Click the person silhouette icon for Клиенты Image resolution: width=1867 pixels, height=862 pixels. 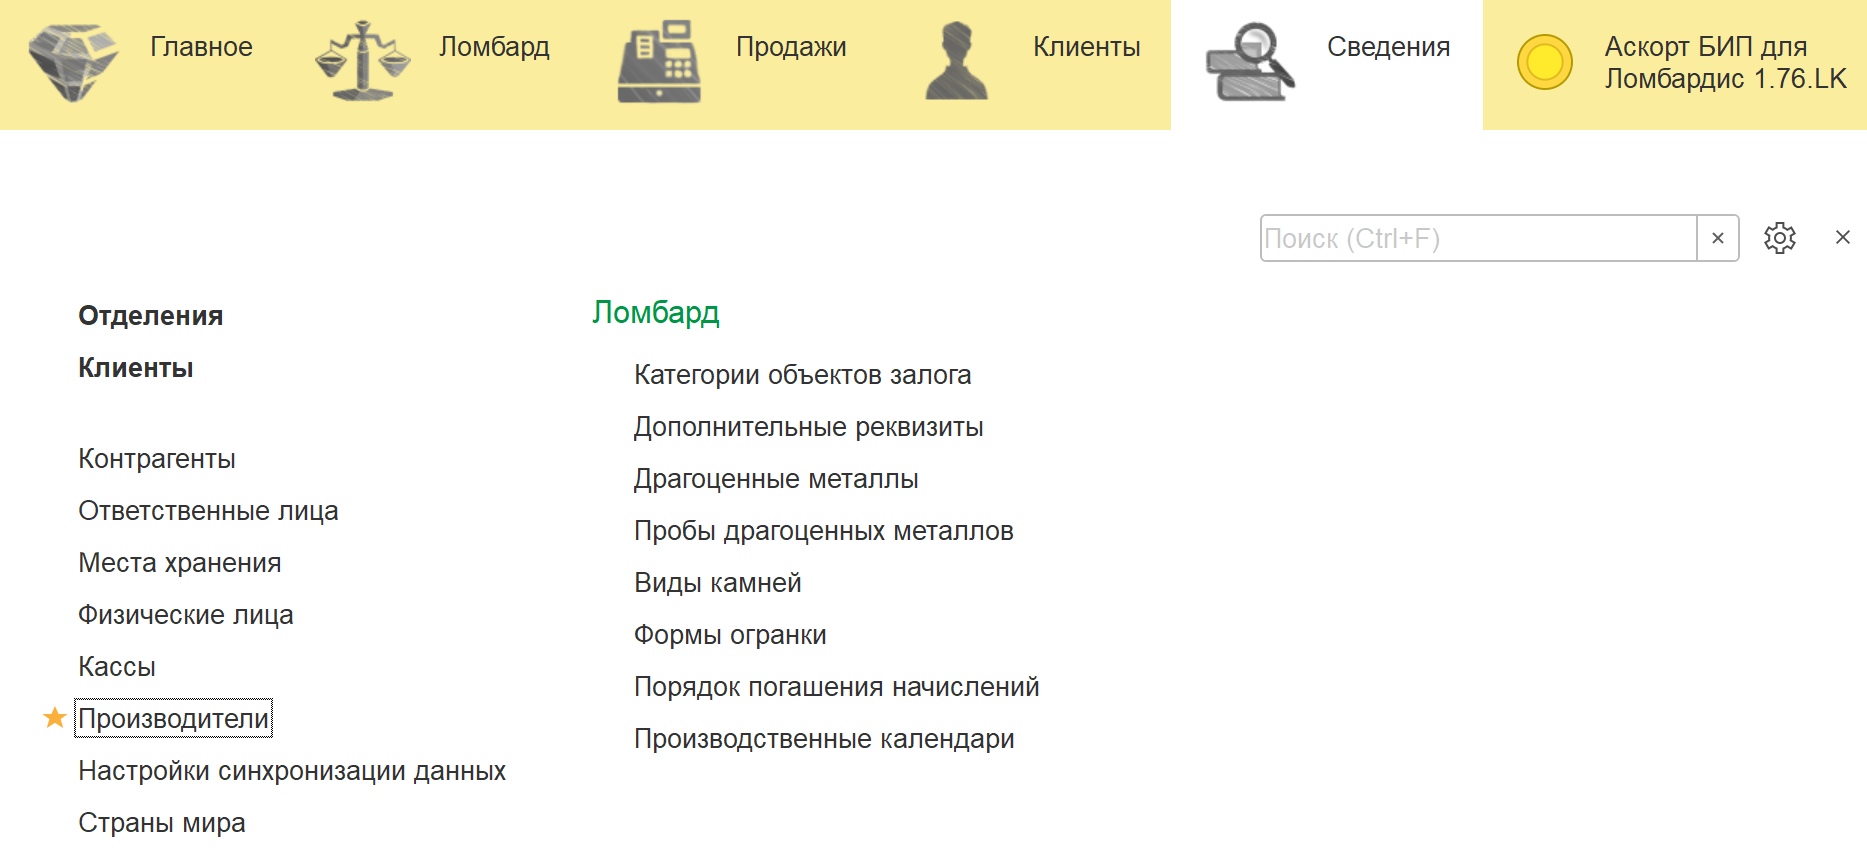click(x=957, y=61)
